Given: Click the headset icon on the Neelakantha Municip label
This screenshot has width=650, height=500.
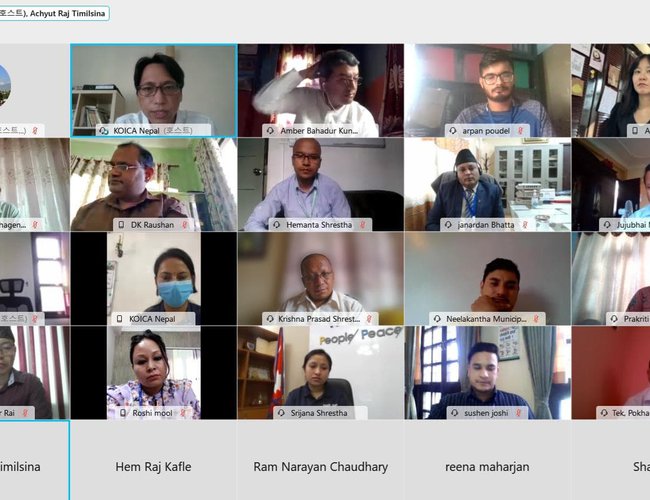Looking at the screenshot, I should click(x=437, y=319).
